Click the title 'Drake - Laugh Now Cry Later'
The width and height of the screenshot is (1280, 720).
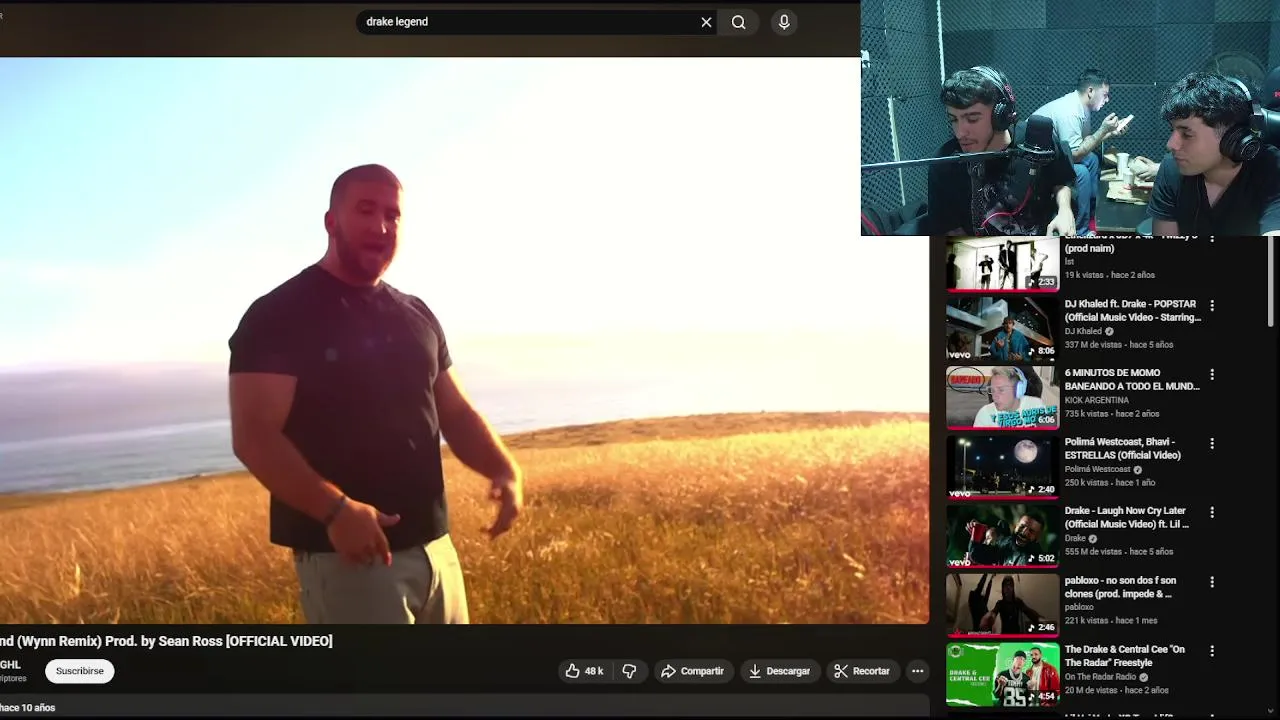tap(1127, 517)
